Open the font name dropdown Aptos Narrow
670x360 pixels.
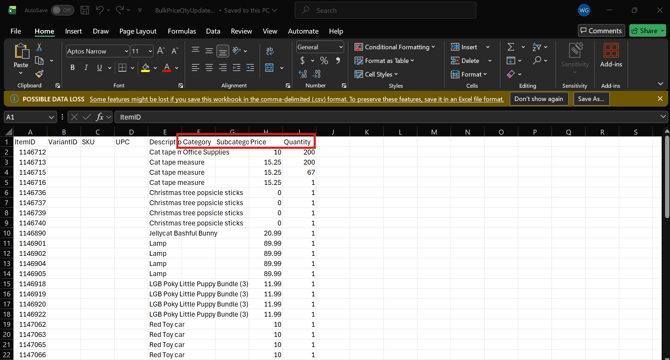[126, 51]
